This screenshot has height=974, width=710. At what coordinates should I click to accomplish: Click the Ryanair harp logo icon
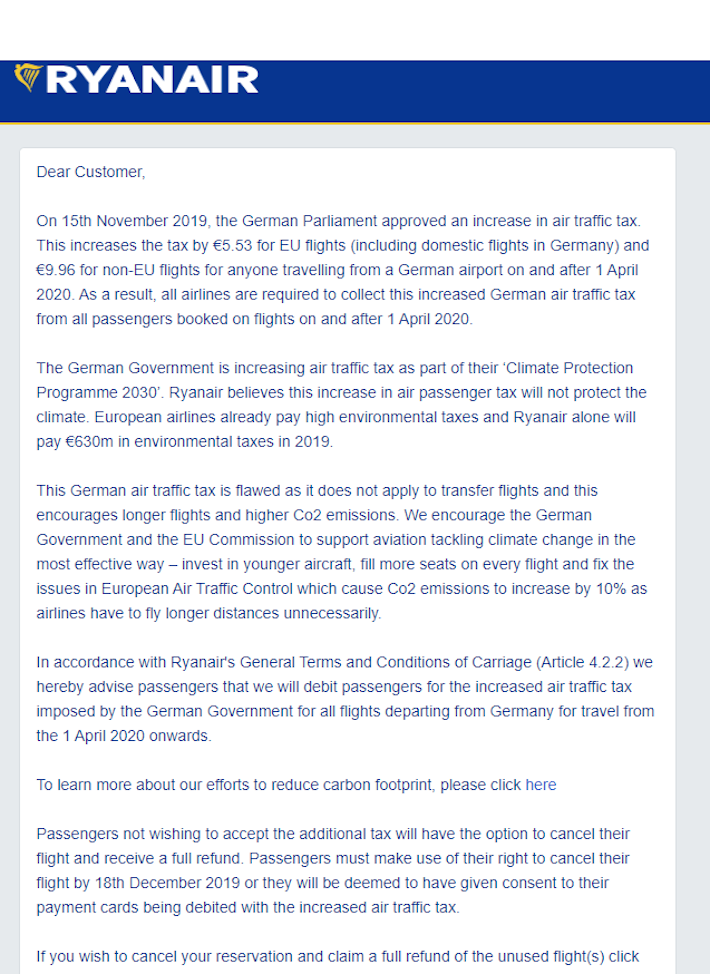coord(29,78)
